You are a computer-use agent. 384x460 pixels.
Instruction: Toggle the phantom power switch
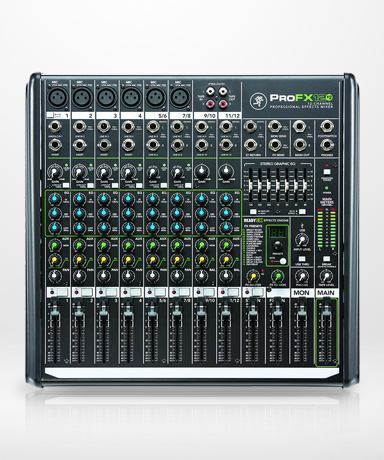327,172
